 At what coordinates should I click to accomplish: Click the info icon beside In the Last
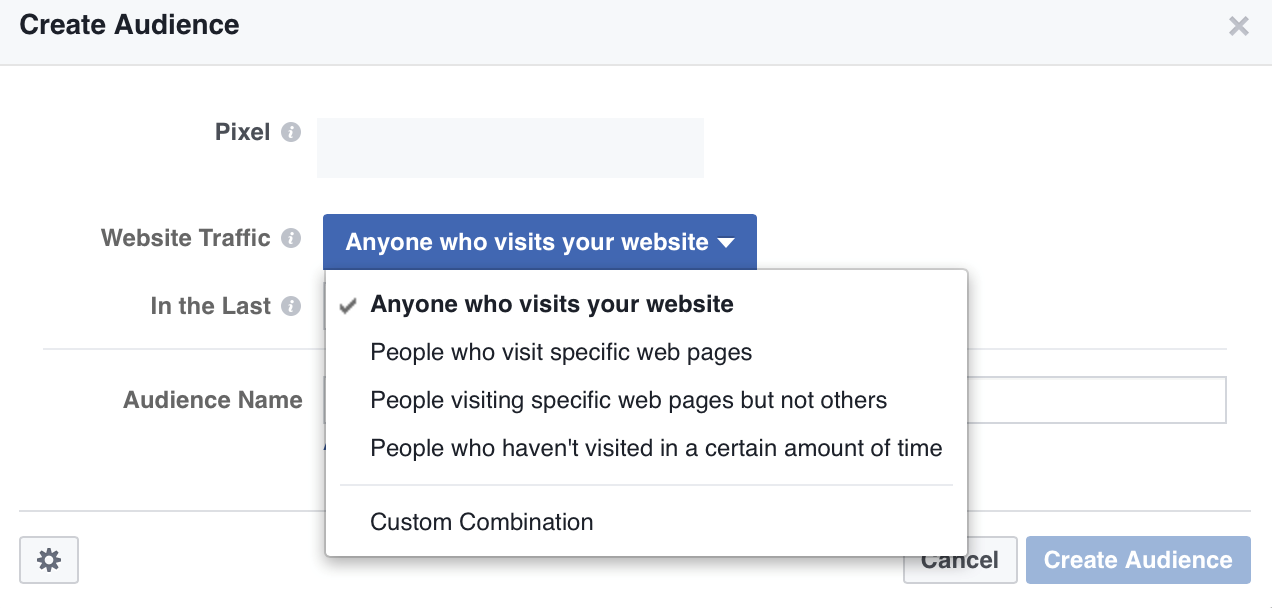point(291,307)
